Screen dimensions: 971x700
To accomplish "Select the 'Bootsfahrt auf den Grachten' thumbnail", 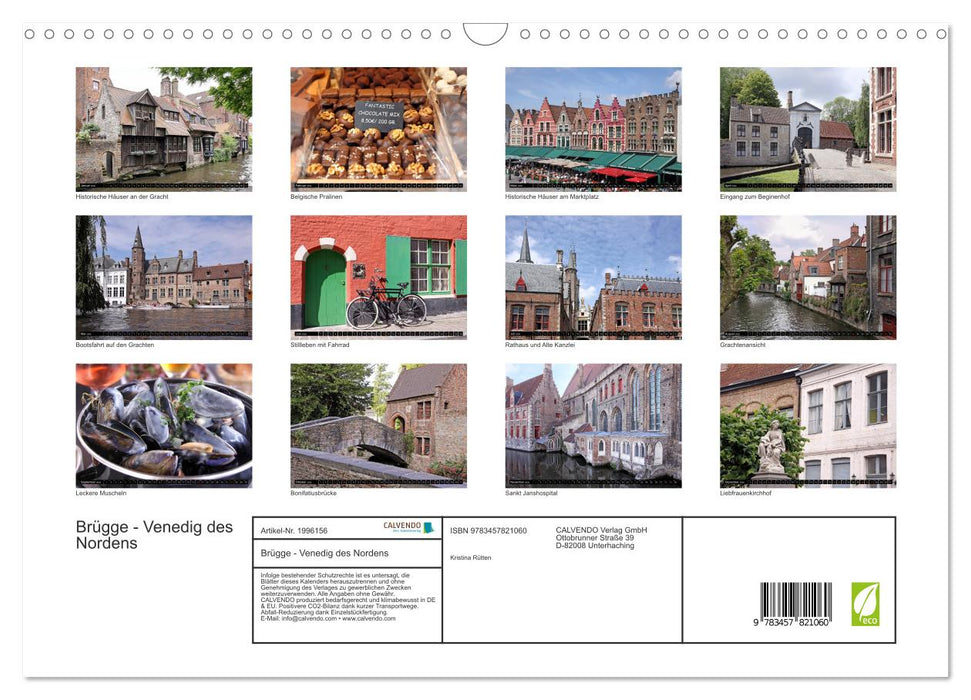I will click(x=163, y=277).
